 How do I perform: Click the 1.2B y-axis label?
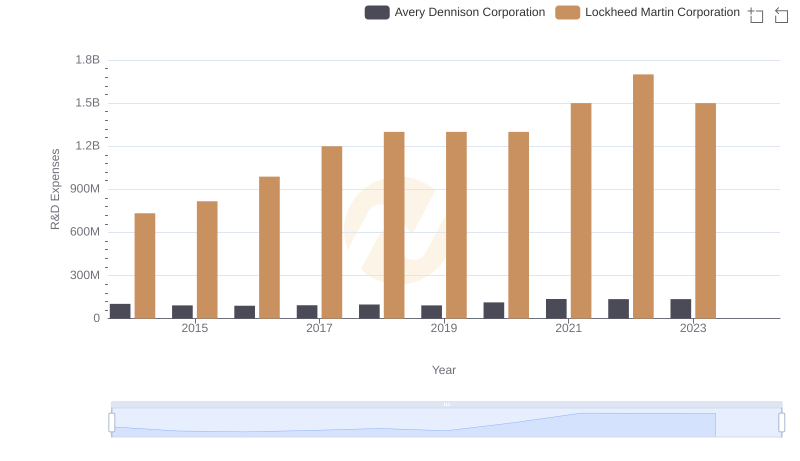coord(88,146)
